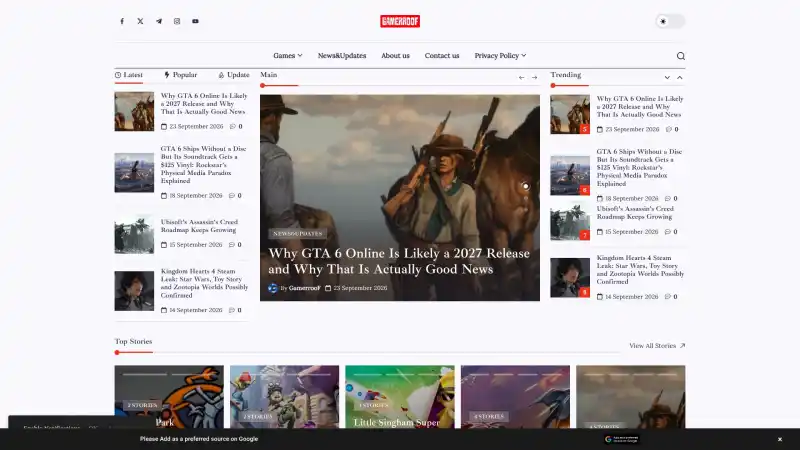800x450 pixels.
Task: Open the search magnifier icon
Action: 681,56
